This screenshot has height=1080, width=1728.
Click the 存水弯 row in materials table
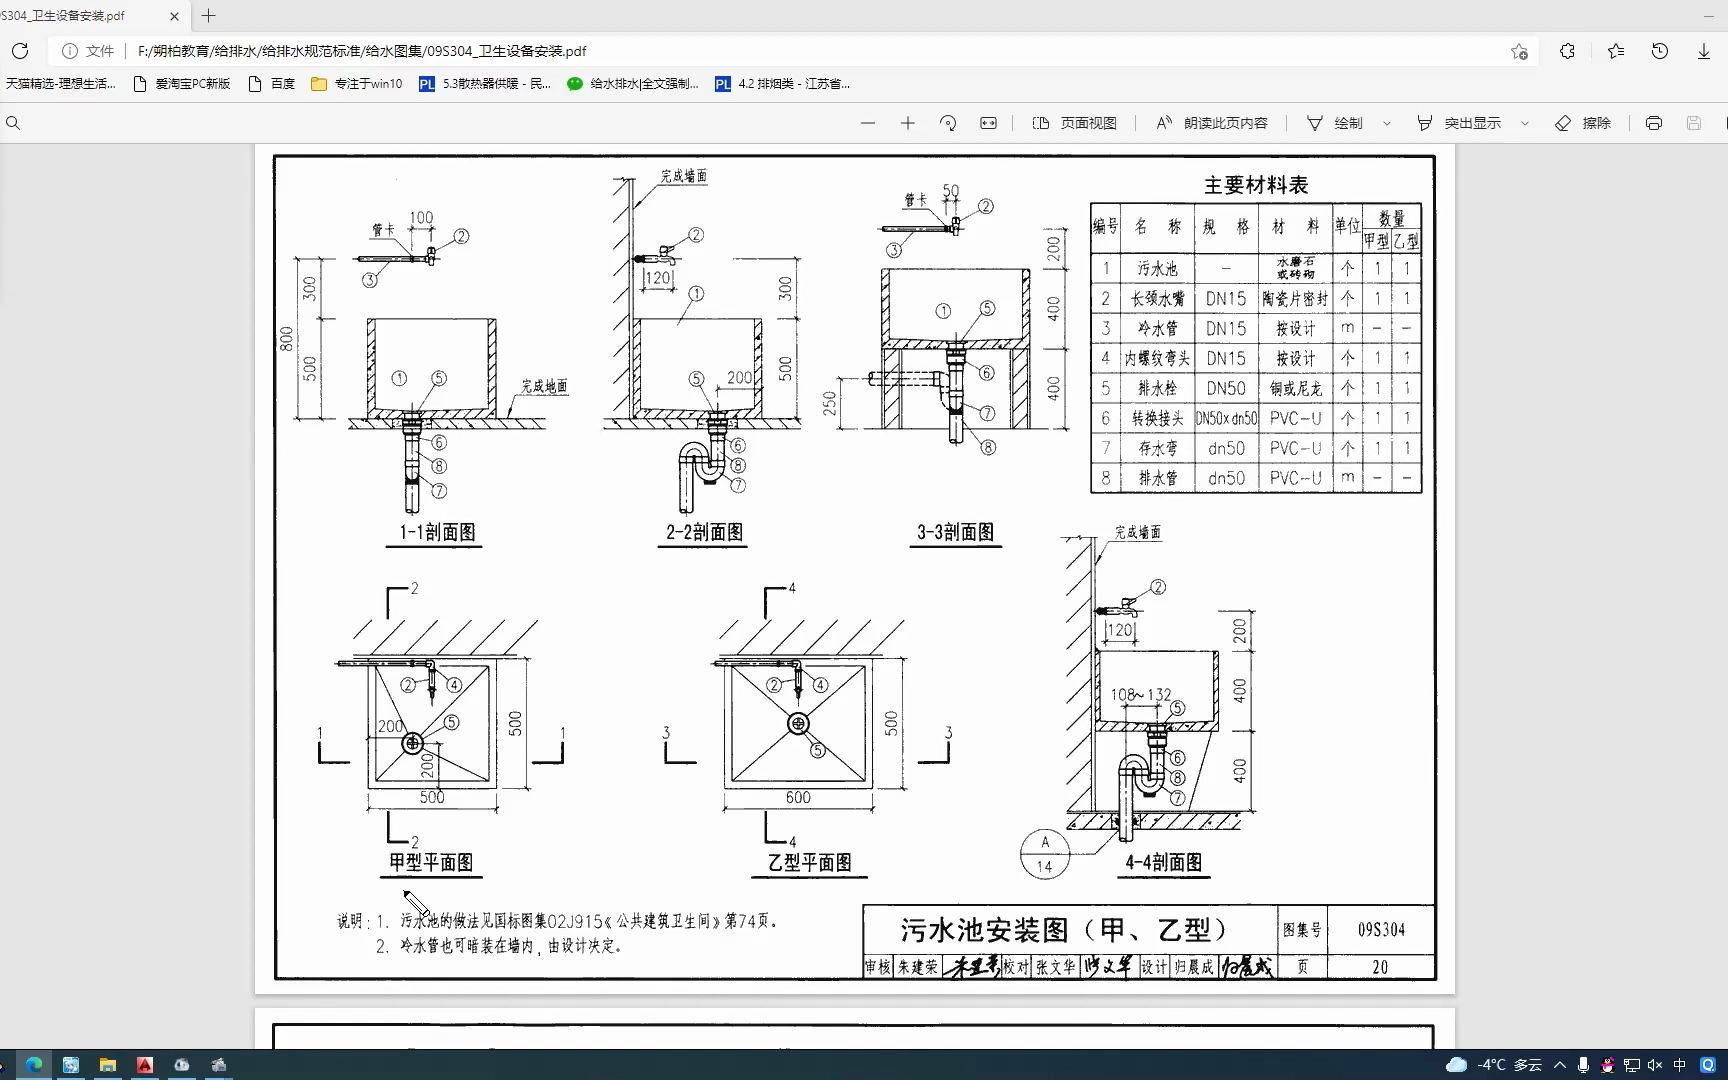1256,448
